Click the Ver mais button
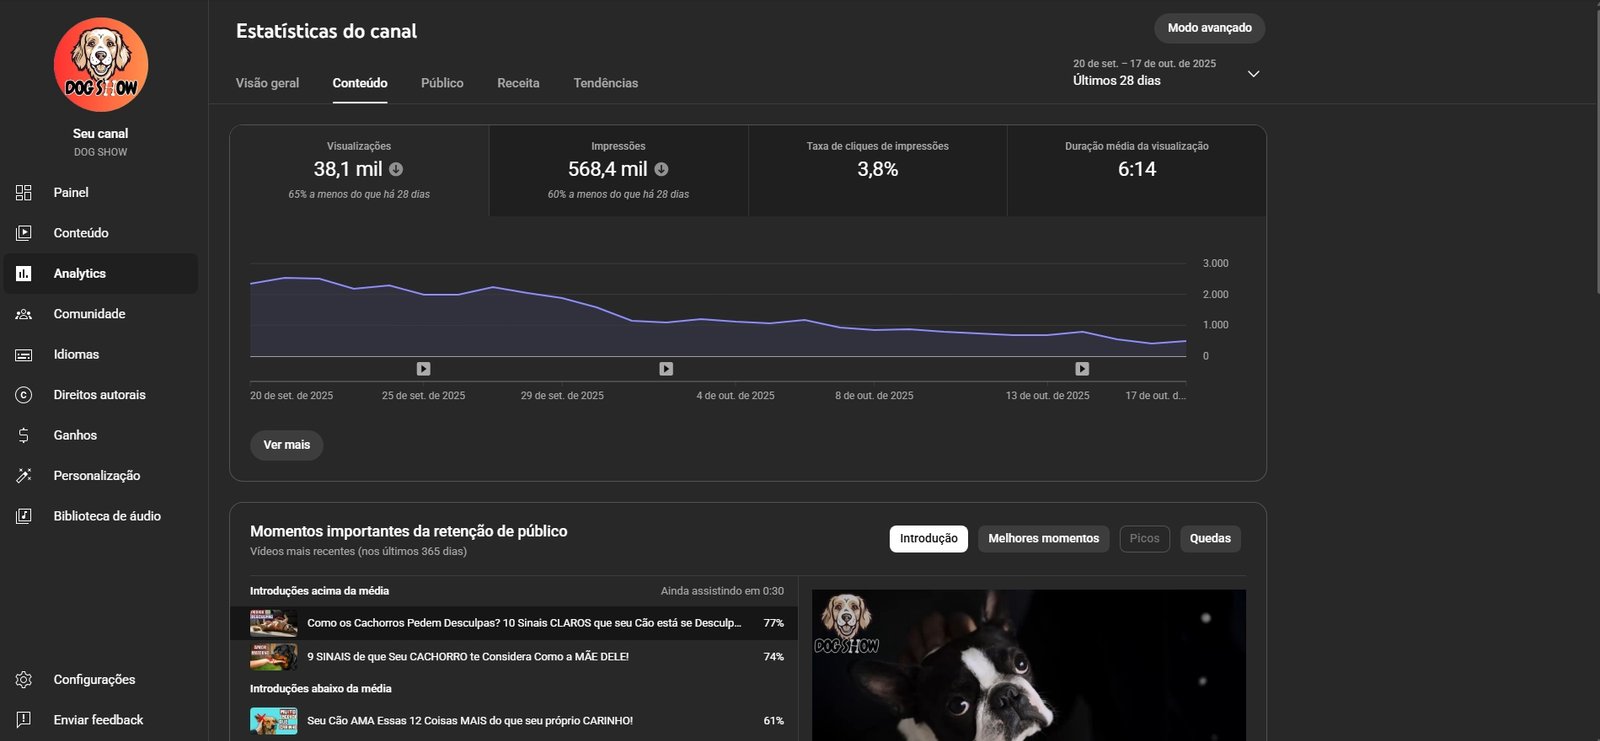 287,445
